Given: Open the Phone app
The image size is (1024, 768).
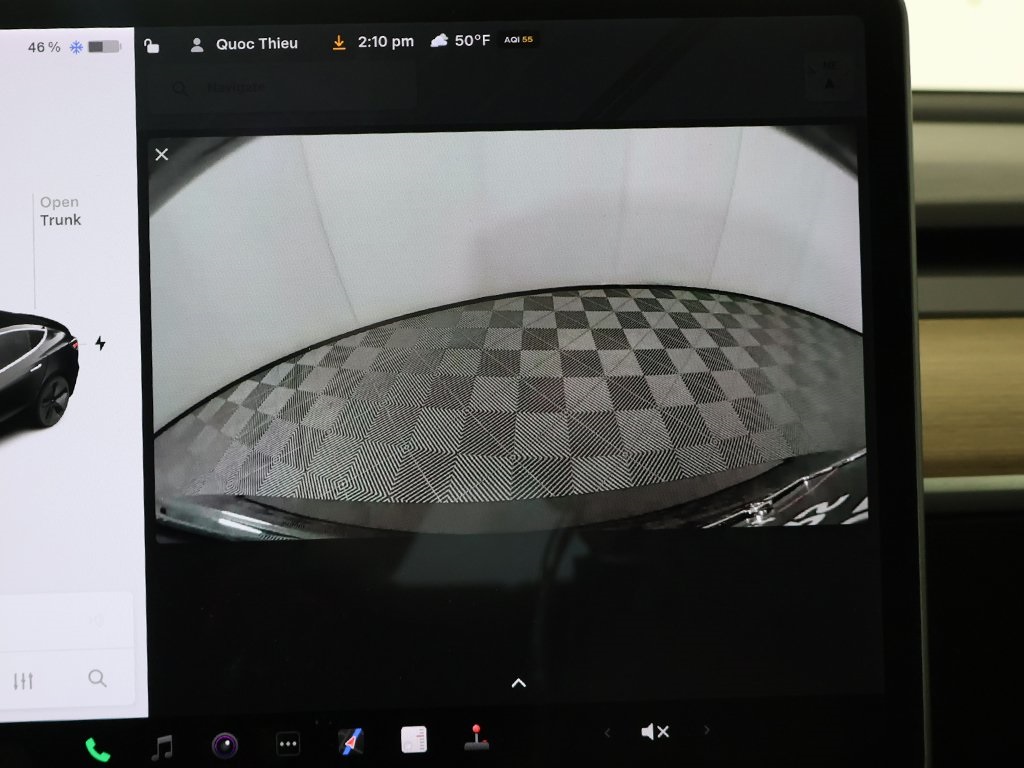Looking at the screenshot, I should click(x=97, y=749).
